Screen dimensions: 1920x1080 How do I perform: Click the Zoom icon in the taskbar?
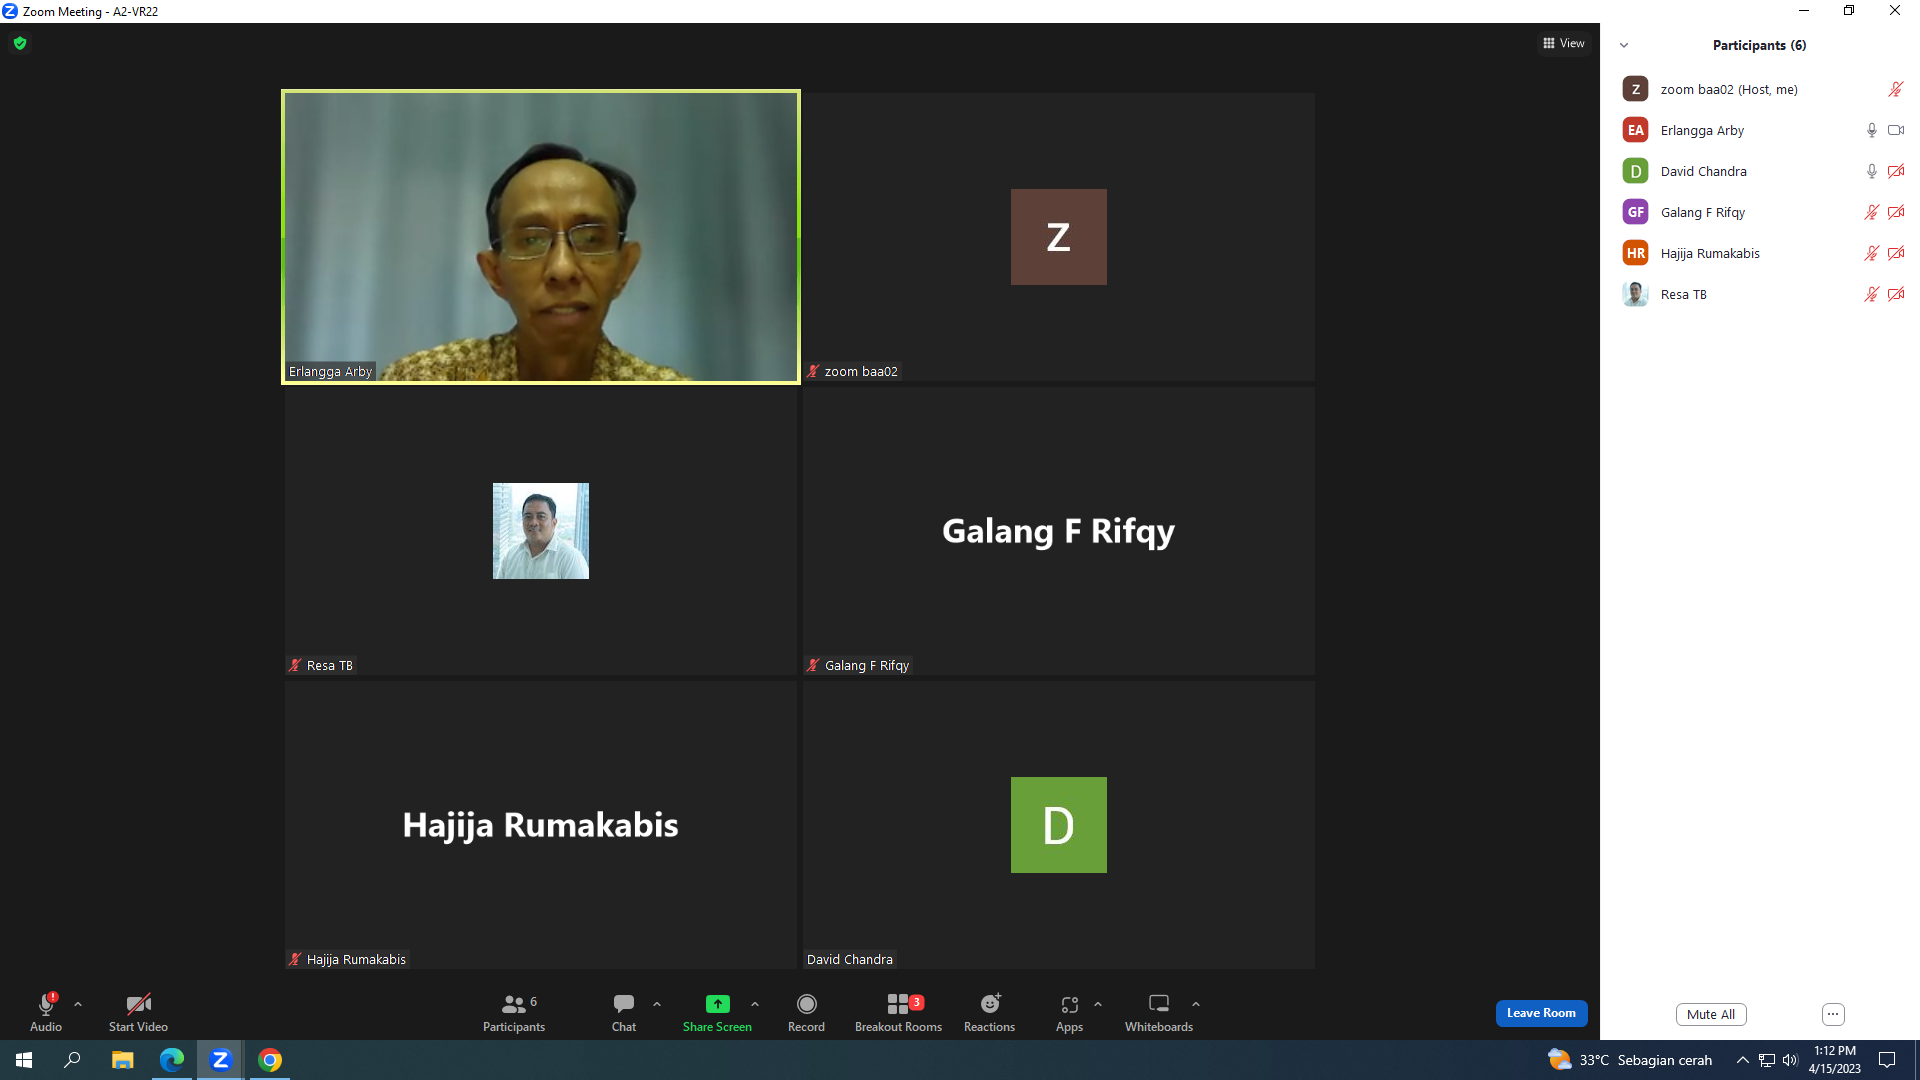coord(220,1060)
